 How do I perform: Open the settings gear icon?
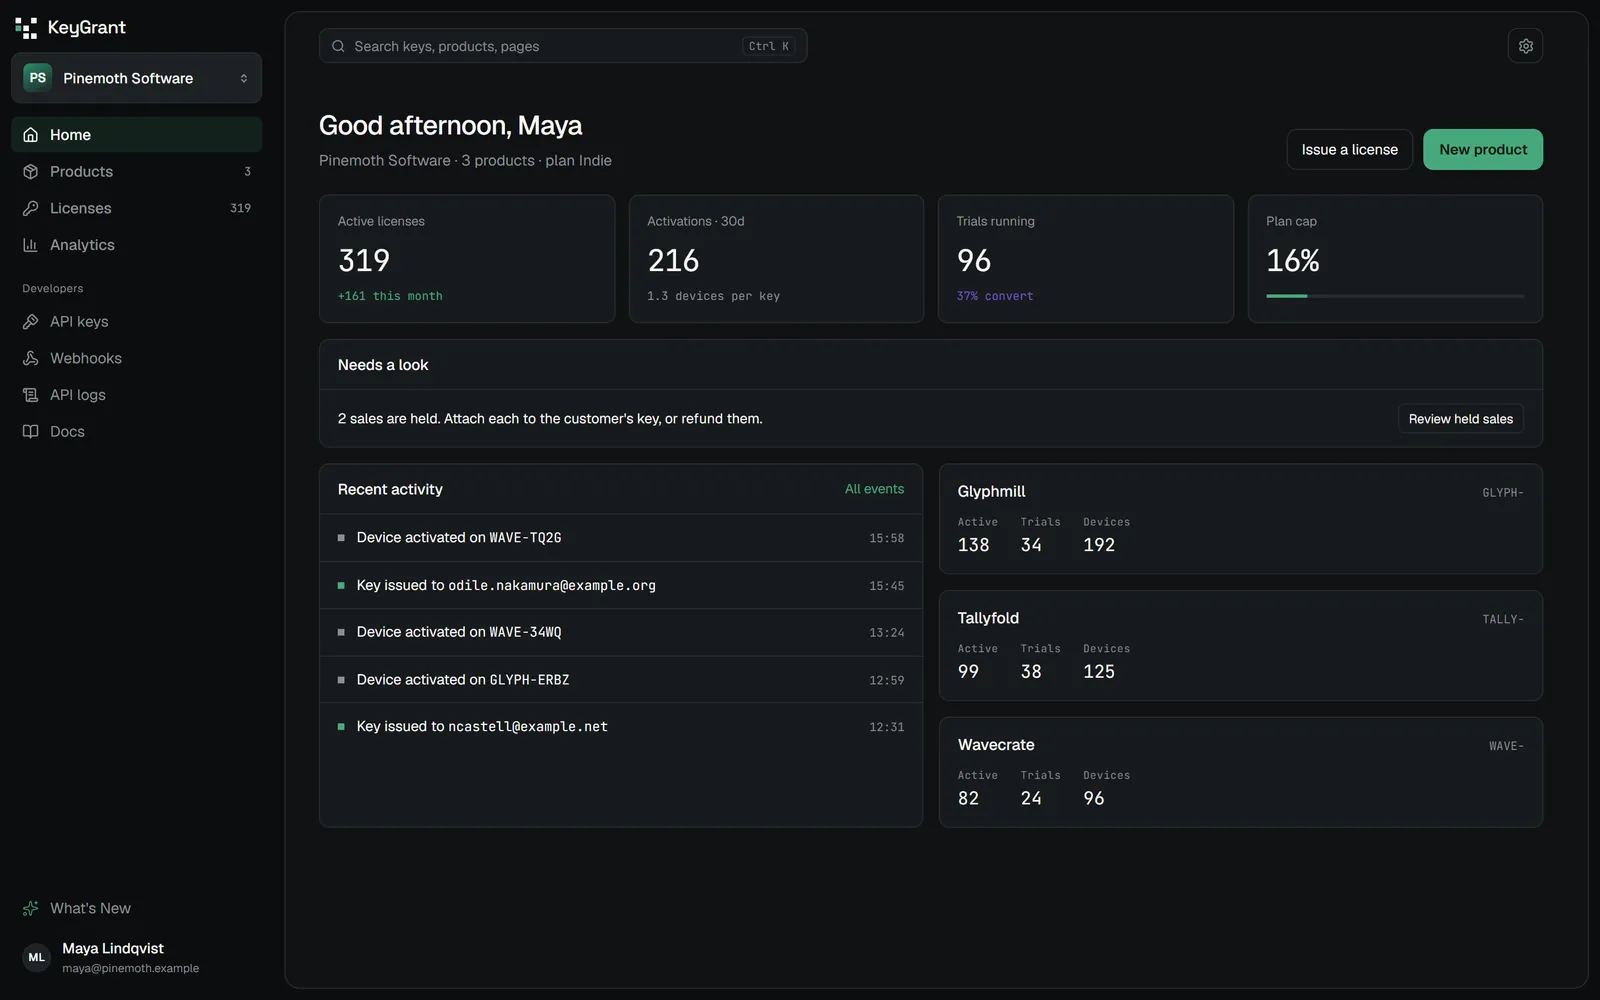[1525, 46]
